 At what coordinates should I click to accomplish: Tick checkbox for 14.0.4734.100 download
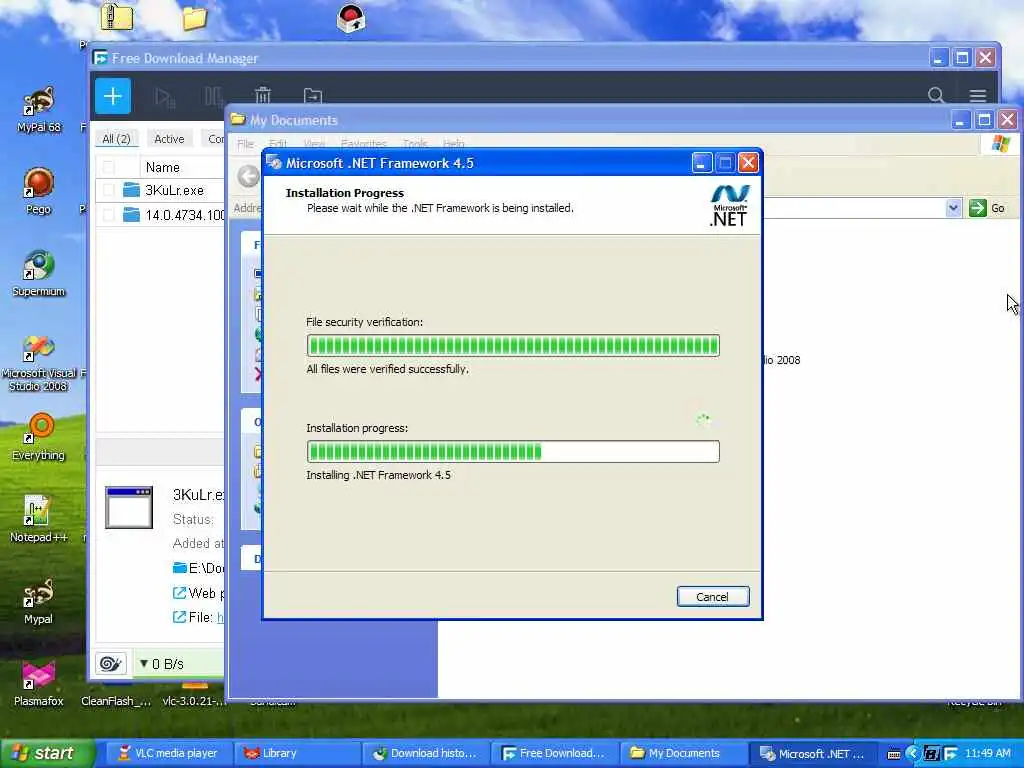[x=108, y=214]
